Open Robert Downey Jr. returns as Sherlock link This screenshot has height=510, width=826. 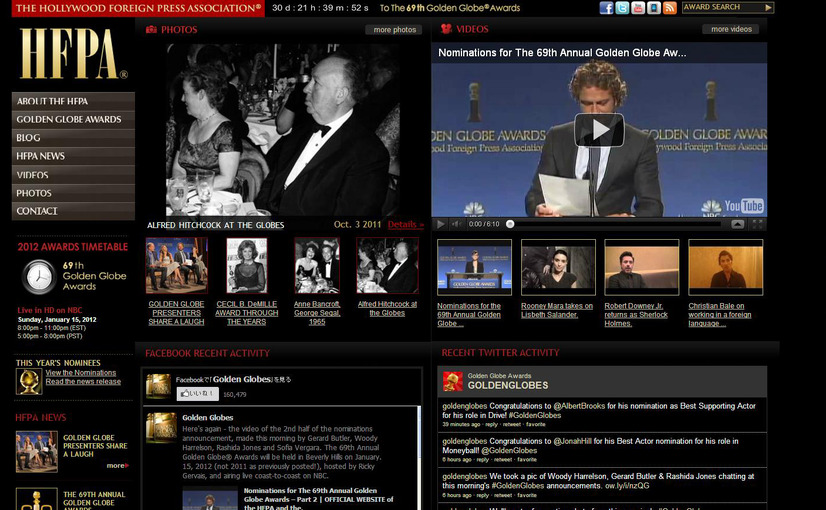point(636,315)
